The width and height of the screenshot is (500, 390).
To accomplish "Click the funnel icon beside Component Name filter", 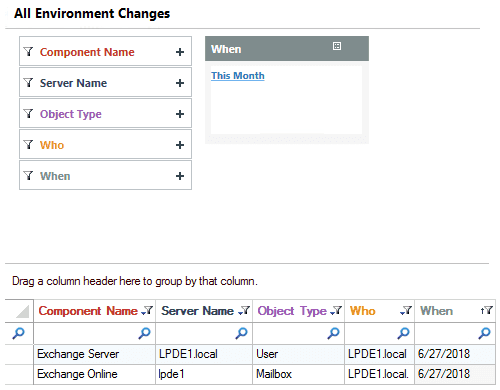I will coord(28,52).
